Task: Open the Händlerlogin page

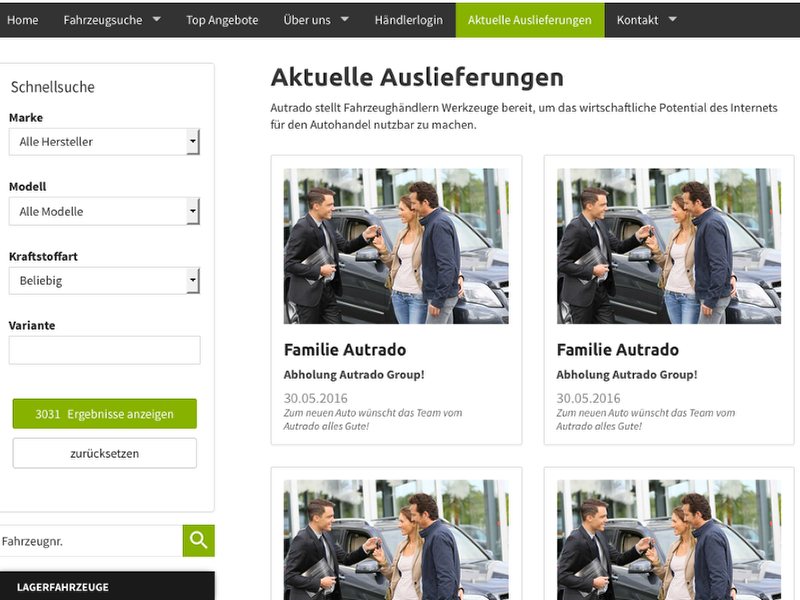Action: coord(410,19)
